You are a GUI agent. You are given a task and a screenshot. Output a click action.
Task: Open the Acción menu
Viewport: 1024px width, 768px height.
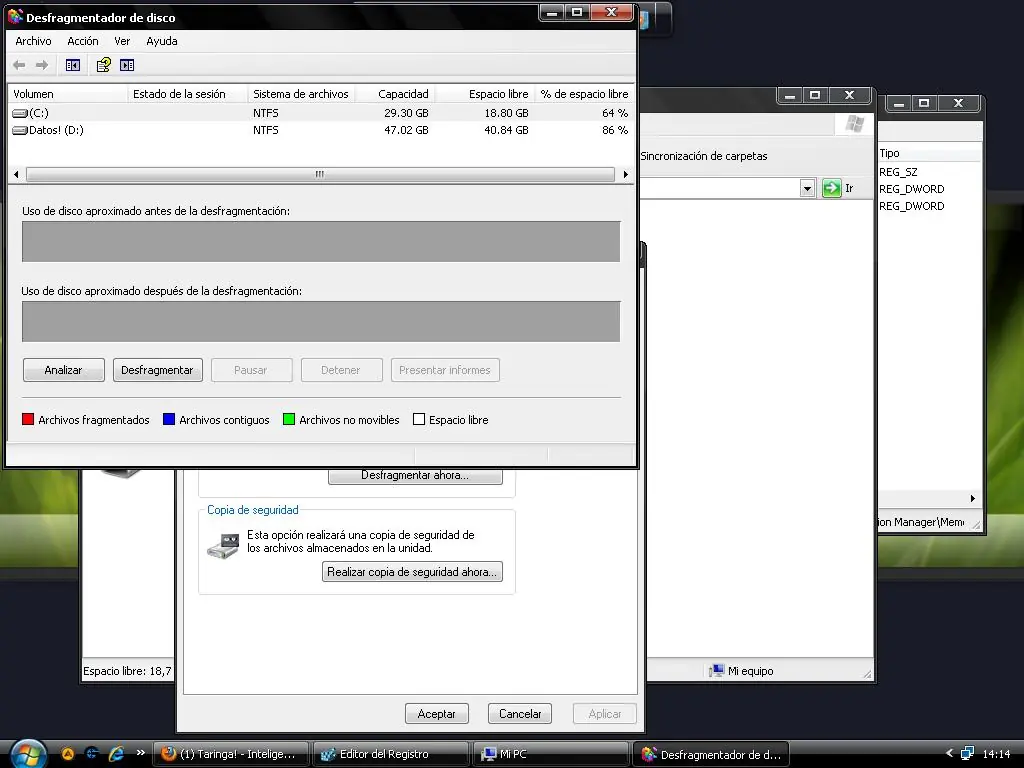(x=83, y=41)
